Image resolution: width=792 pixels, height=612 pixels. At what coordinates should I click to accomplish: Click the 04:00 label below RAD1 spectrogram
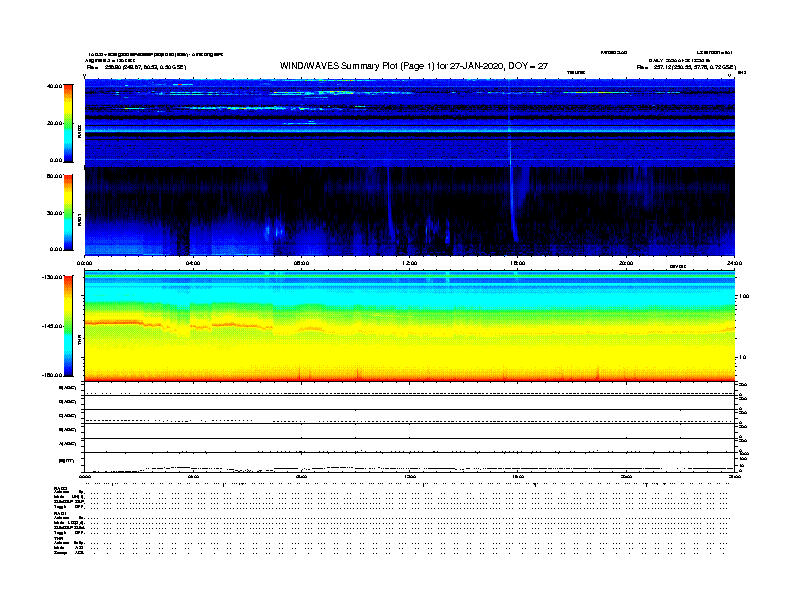coord(193,263)
